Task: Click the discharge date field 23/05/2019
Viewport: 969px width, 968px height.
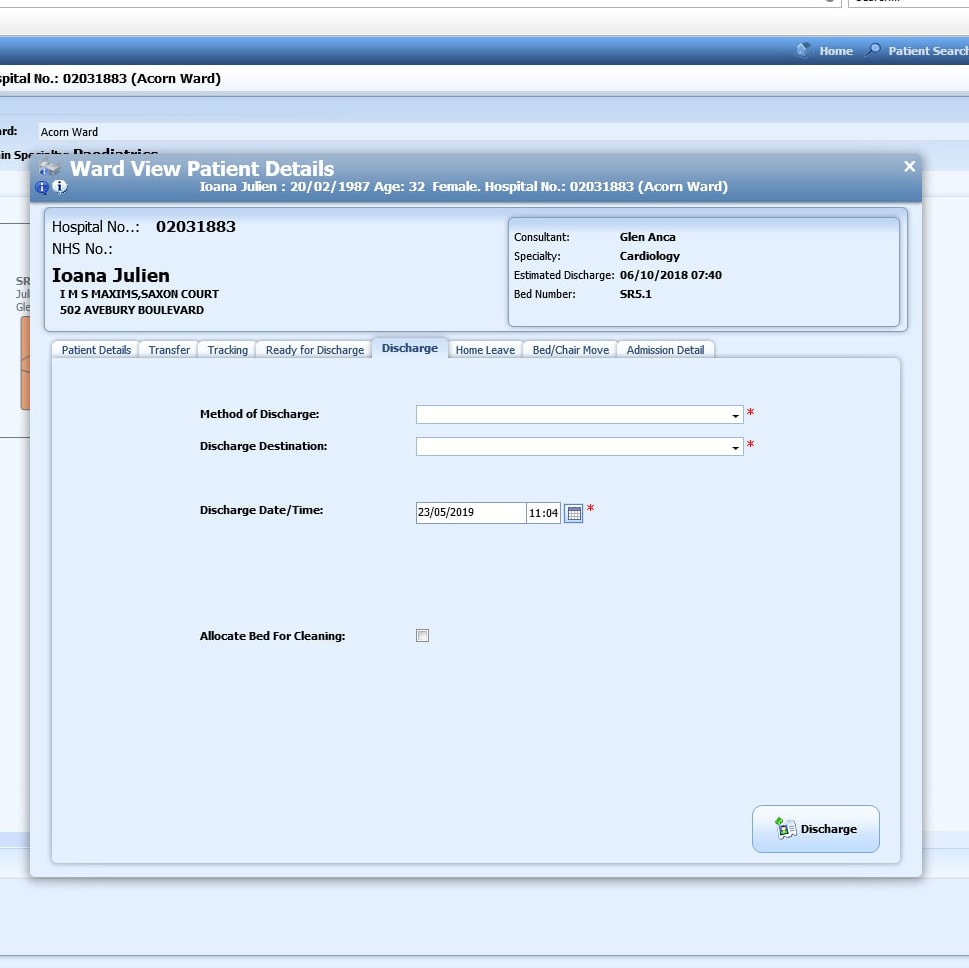Action: click(471, 512)
